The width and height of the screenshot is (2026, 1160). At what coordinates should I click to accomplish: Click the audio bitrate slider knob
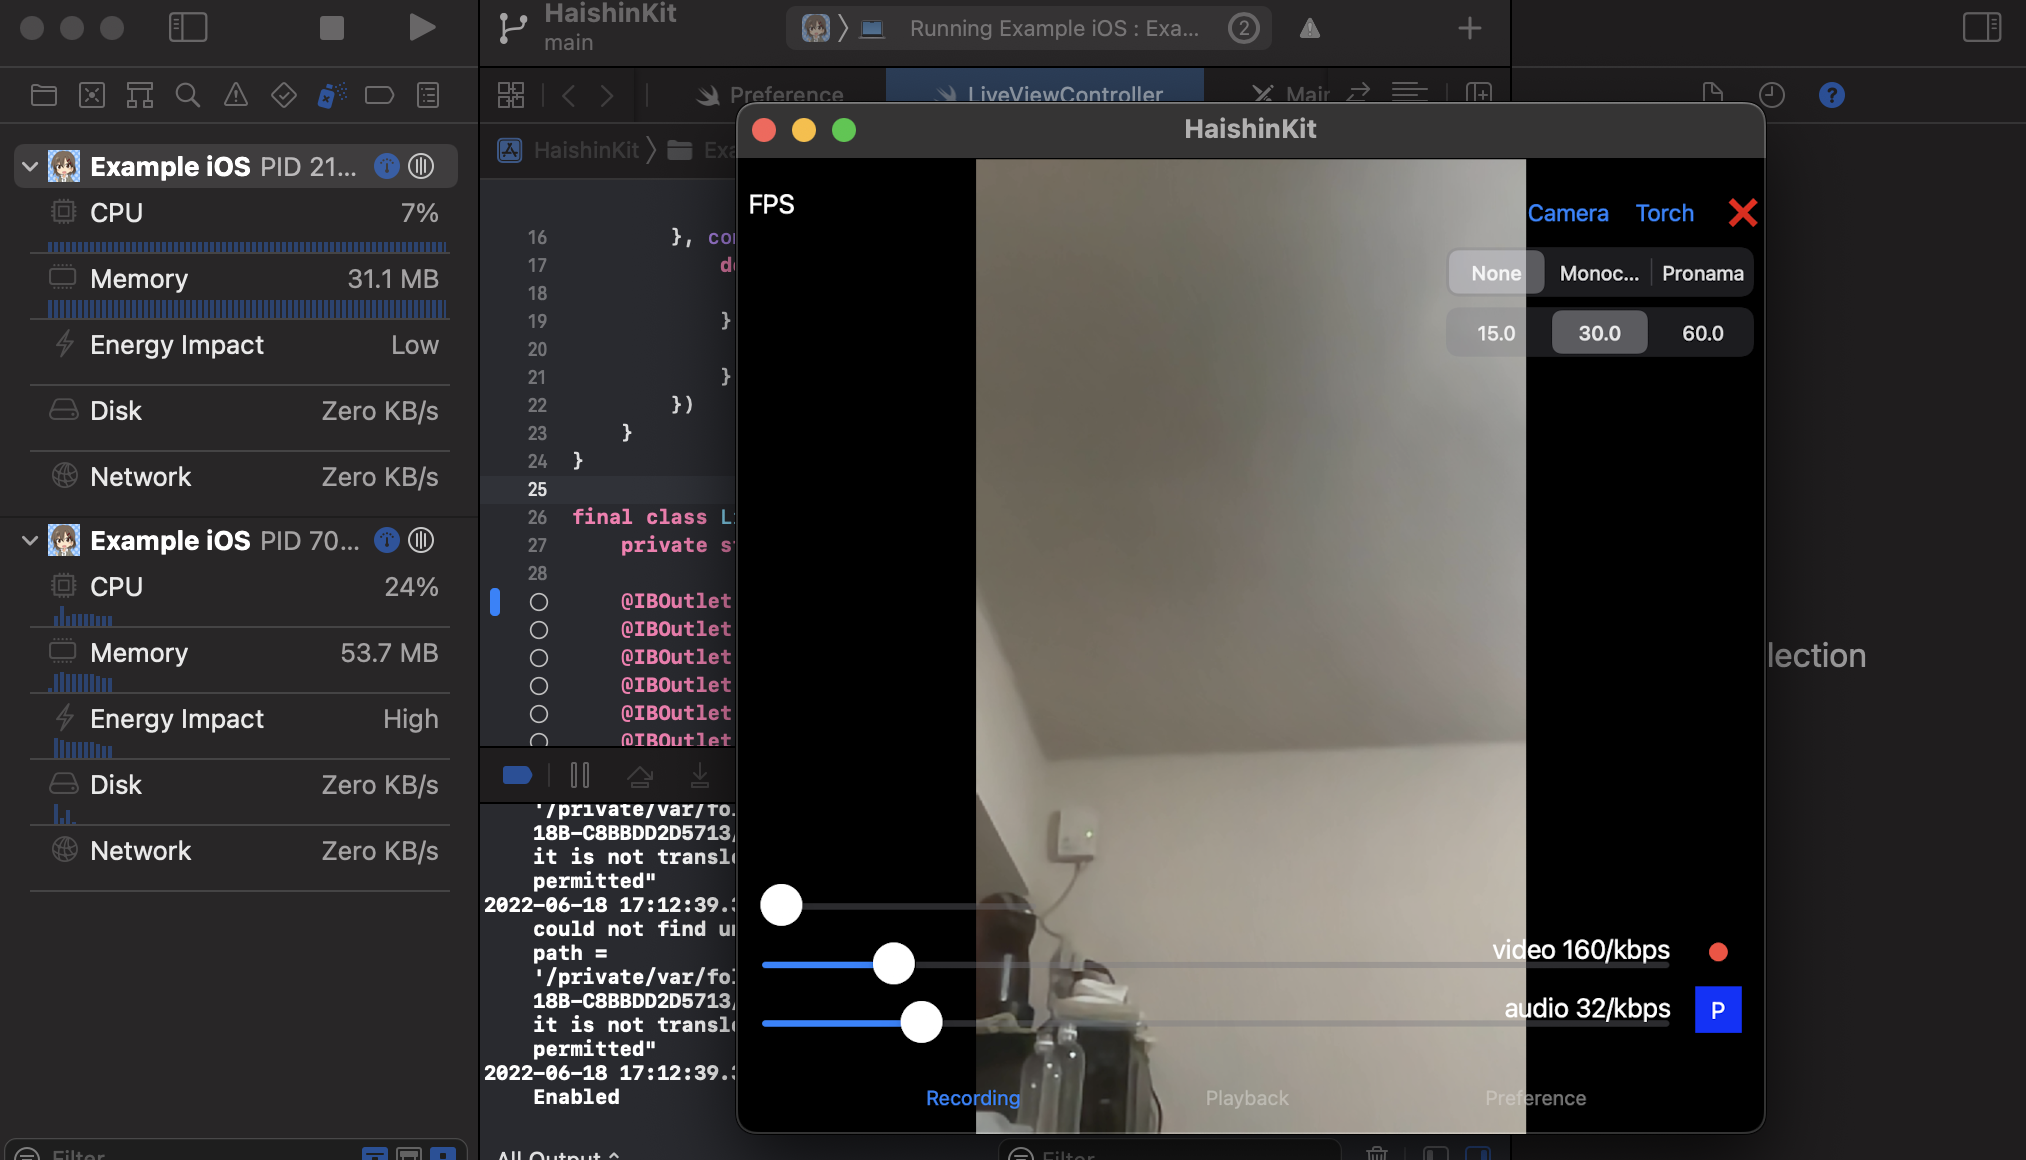point(921,1022)
